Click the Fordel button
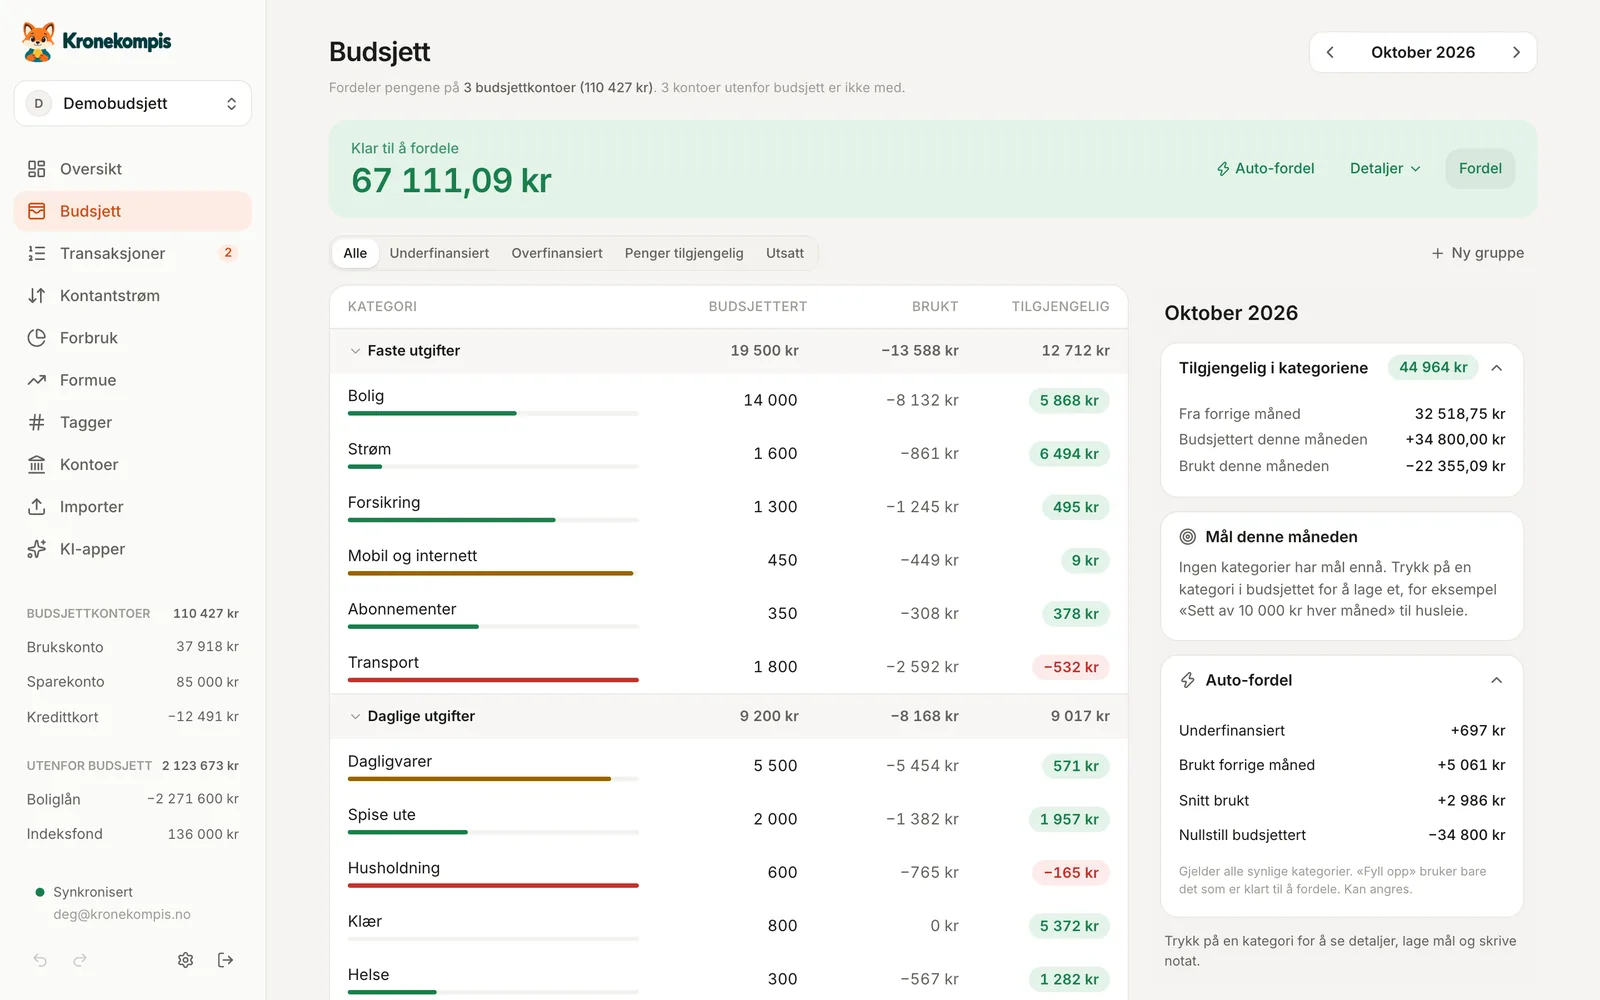The image size is (1600, 1000). tap(1480, 168)
